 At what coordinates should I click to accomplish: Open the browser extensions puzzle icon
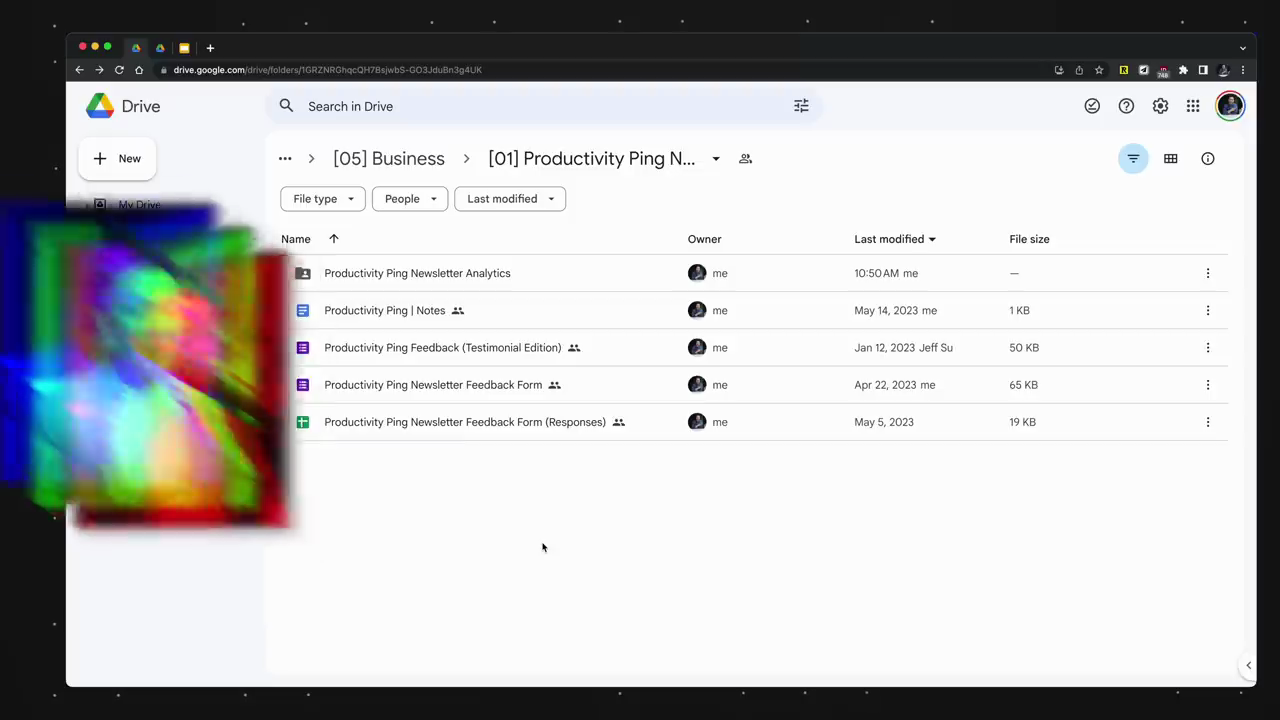(1183, 70)
